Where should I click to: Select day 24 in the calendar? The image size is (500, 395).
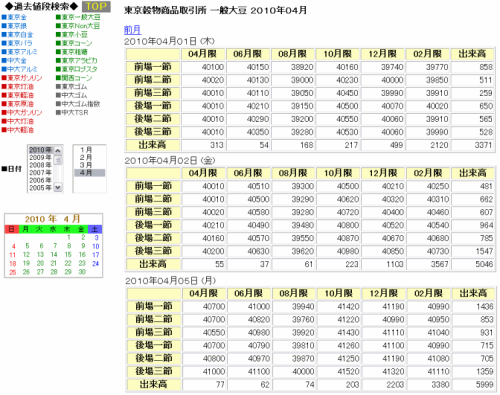tap(96, 263)
